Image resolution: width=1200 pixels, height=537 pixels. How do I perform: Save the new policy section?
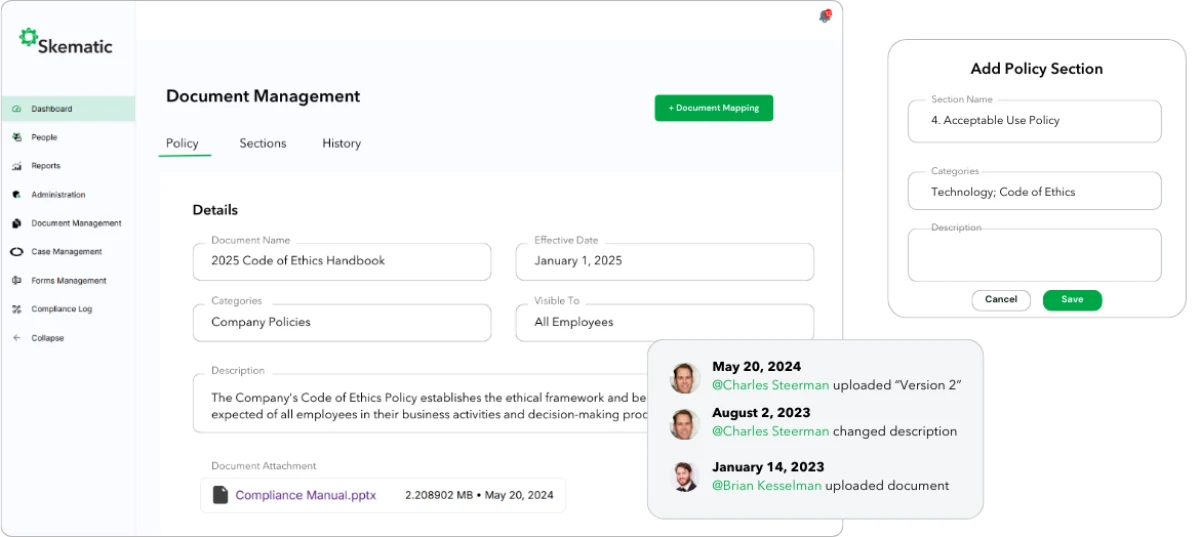tap(1071, 300)
